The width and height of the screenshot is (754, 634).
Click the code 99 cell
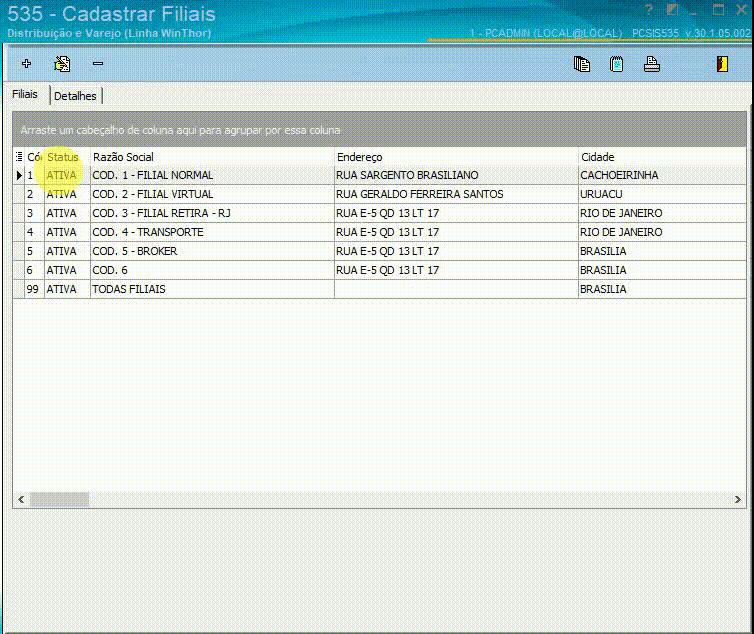[34, 289]
